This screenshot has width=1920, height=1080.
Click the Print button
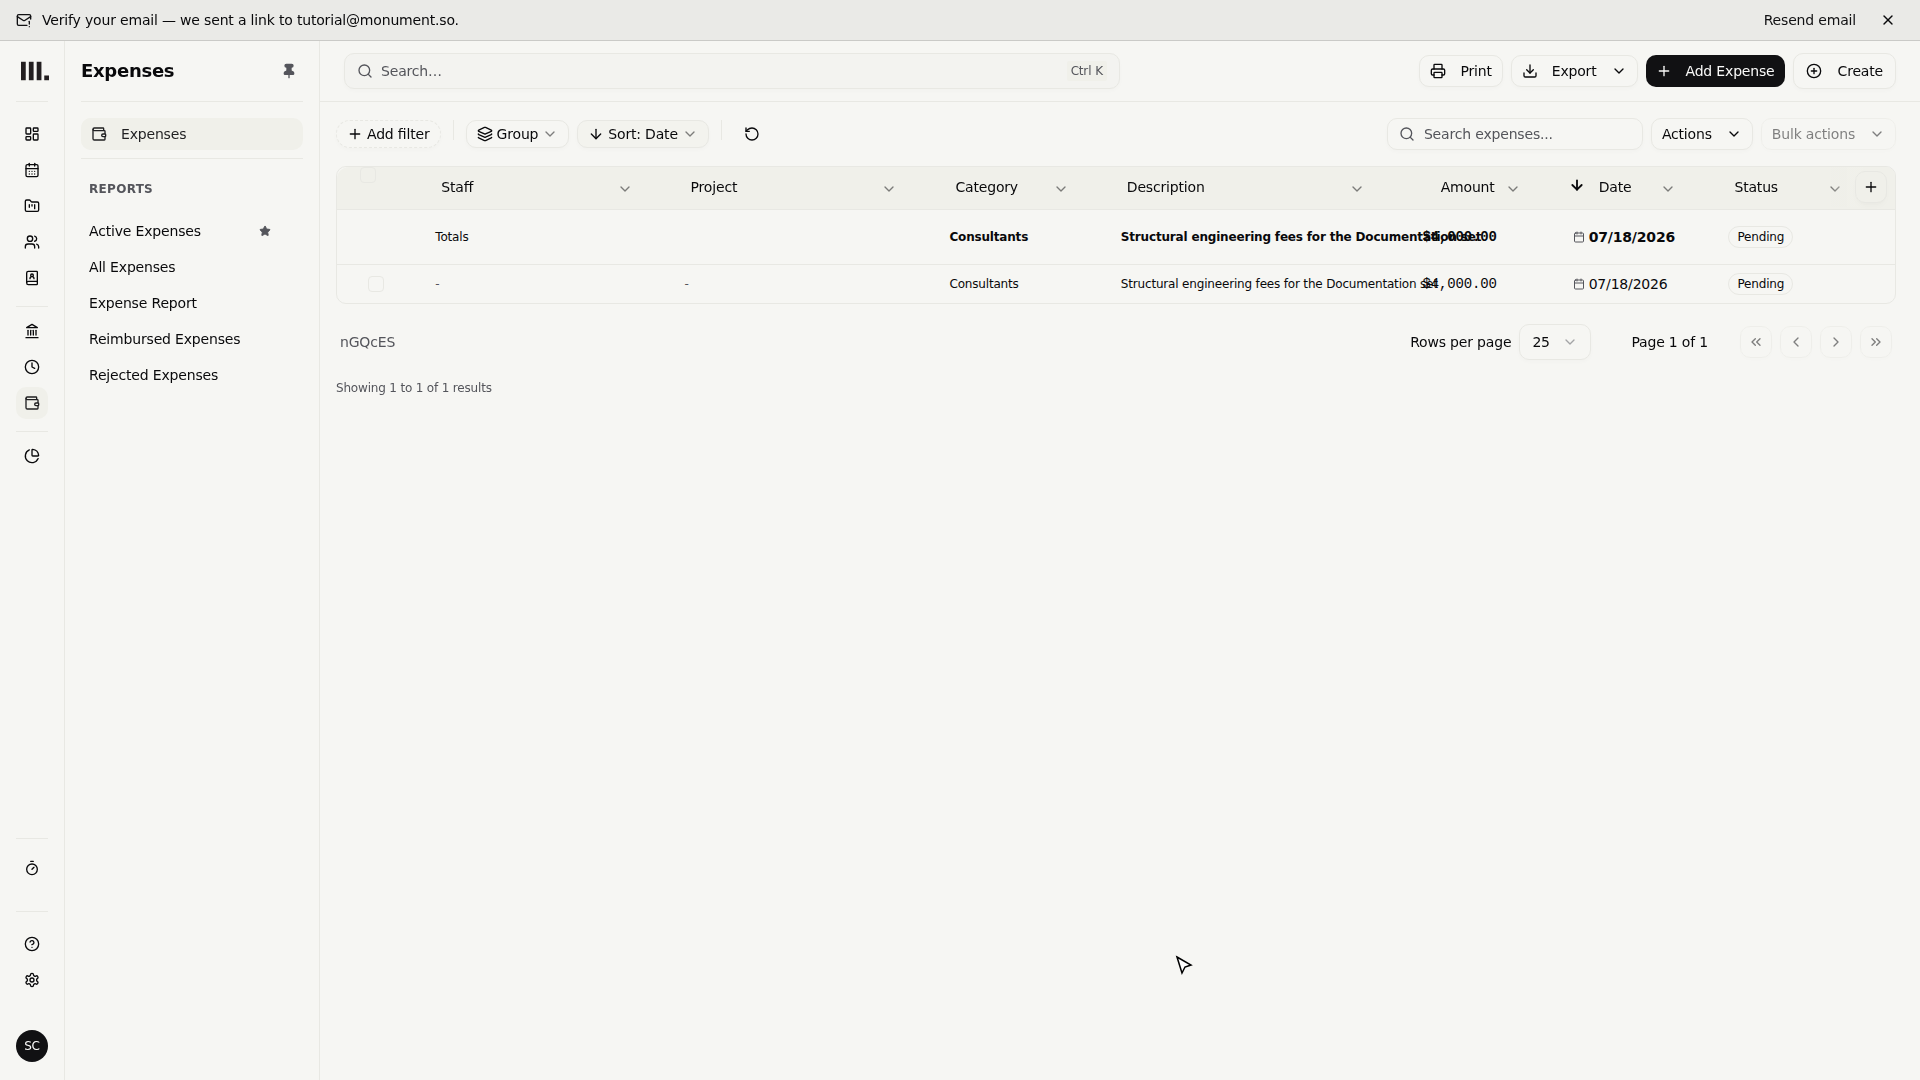[x=1461, y=71]
